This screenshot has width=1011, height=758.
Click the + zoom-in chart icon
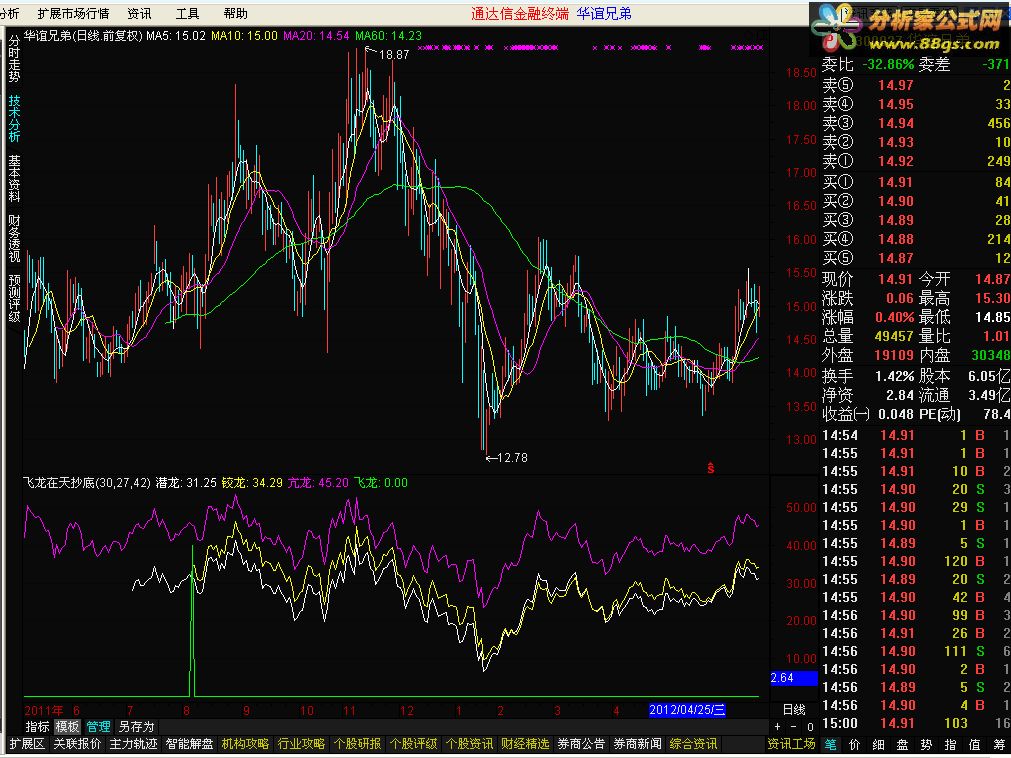[x=778, y=726]
